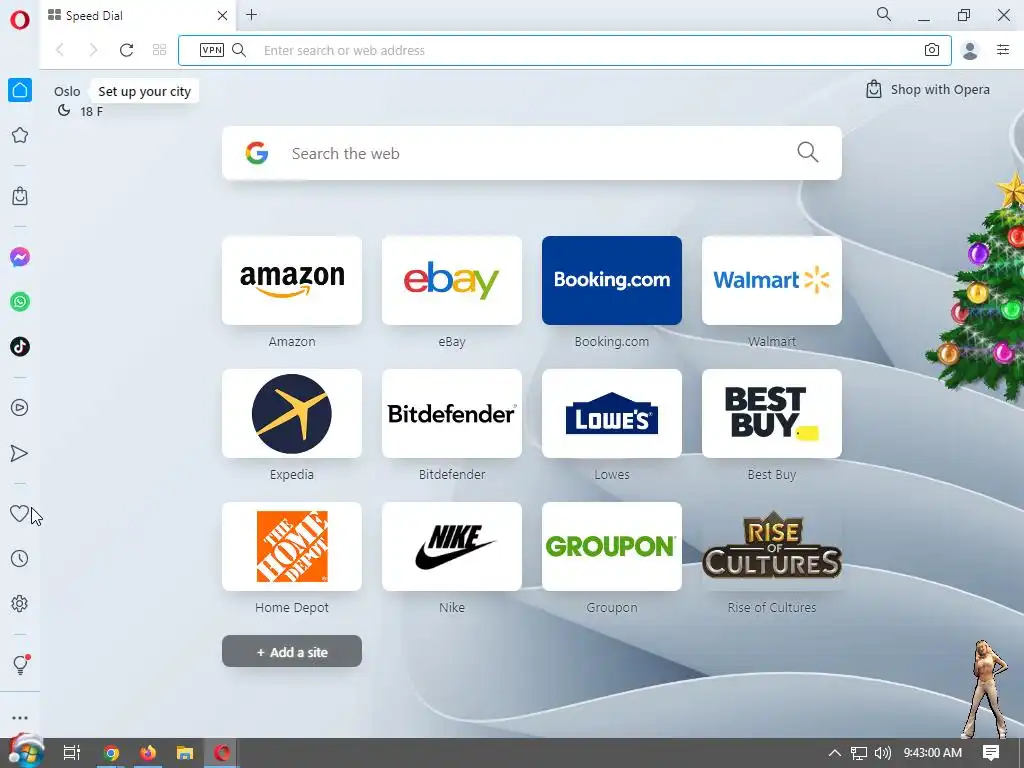This screenshot has height=768, width=1024.
Task: Search tabs using the magnifier icon
Action: click(x=884, y=14)
